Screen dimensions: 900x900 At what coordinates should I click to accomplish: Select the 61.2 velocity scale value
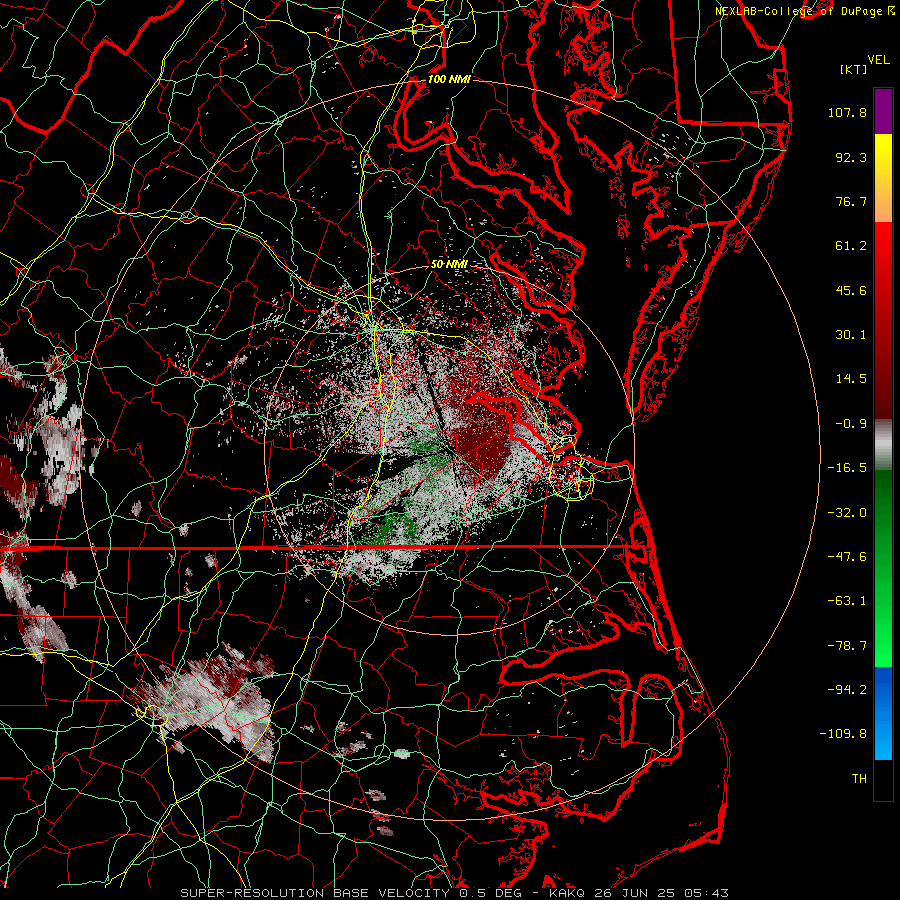tap(851, 246)
